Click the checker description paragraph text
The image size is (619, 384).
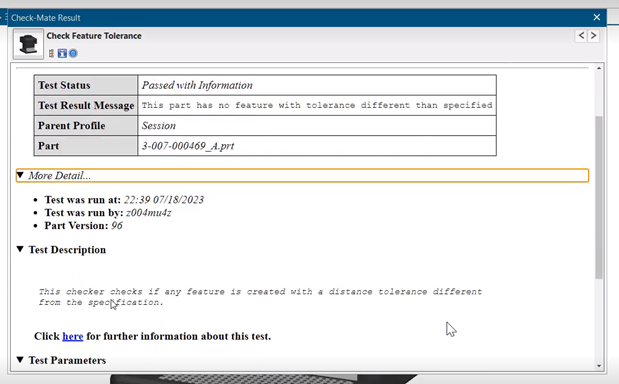pos(260,297)
